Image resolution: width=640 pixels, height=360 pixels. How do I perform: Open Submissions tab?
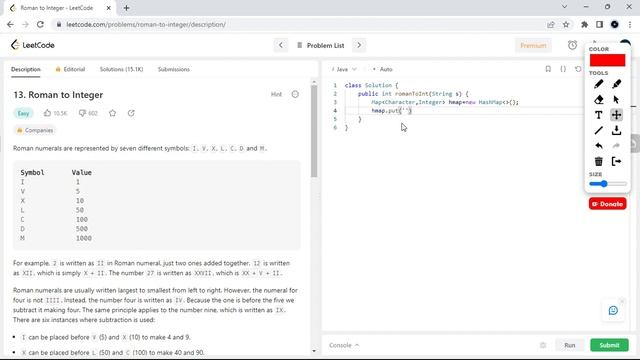pyautogui.click(x=174, y=69)
